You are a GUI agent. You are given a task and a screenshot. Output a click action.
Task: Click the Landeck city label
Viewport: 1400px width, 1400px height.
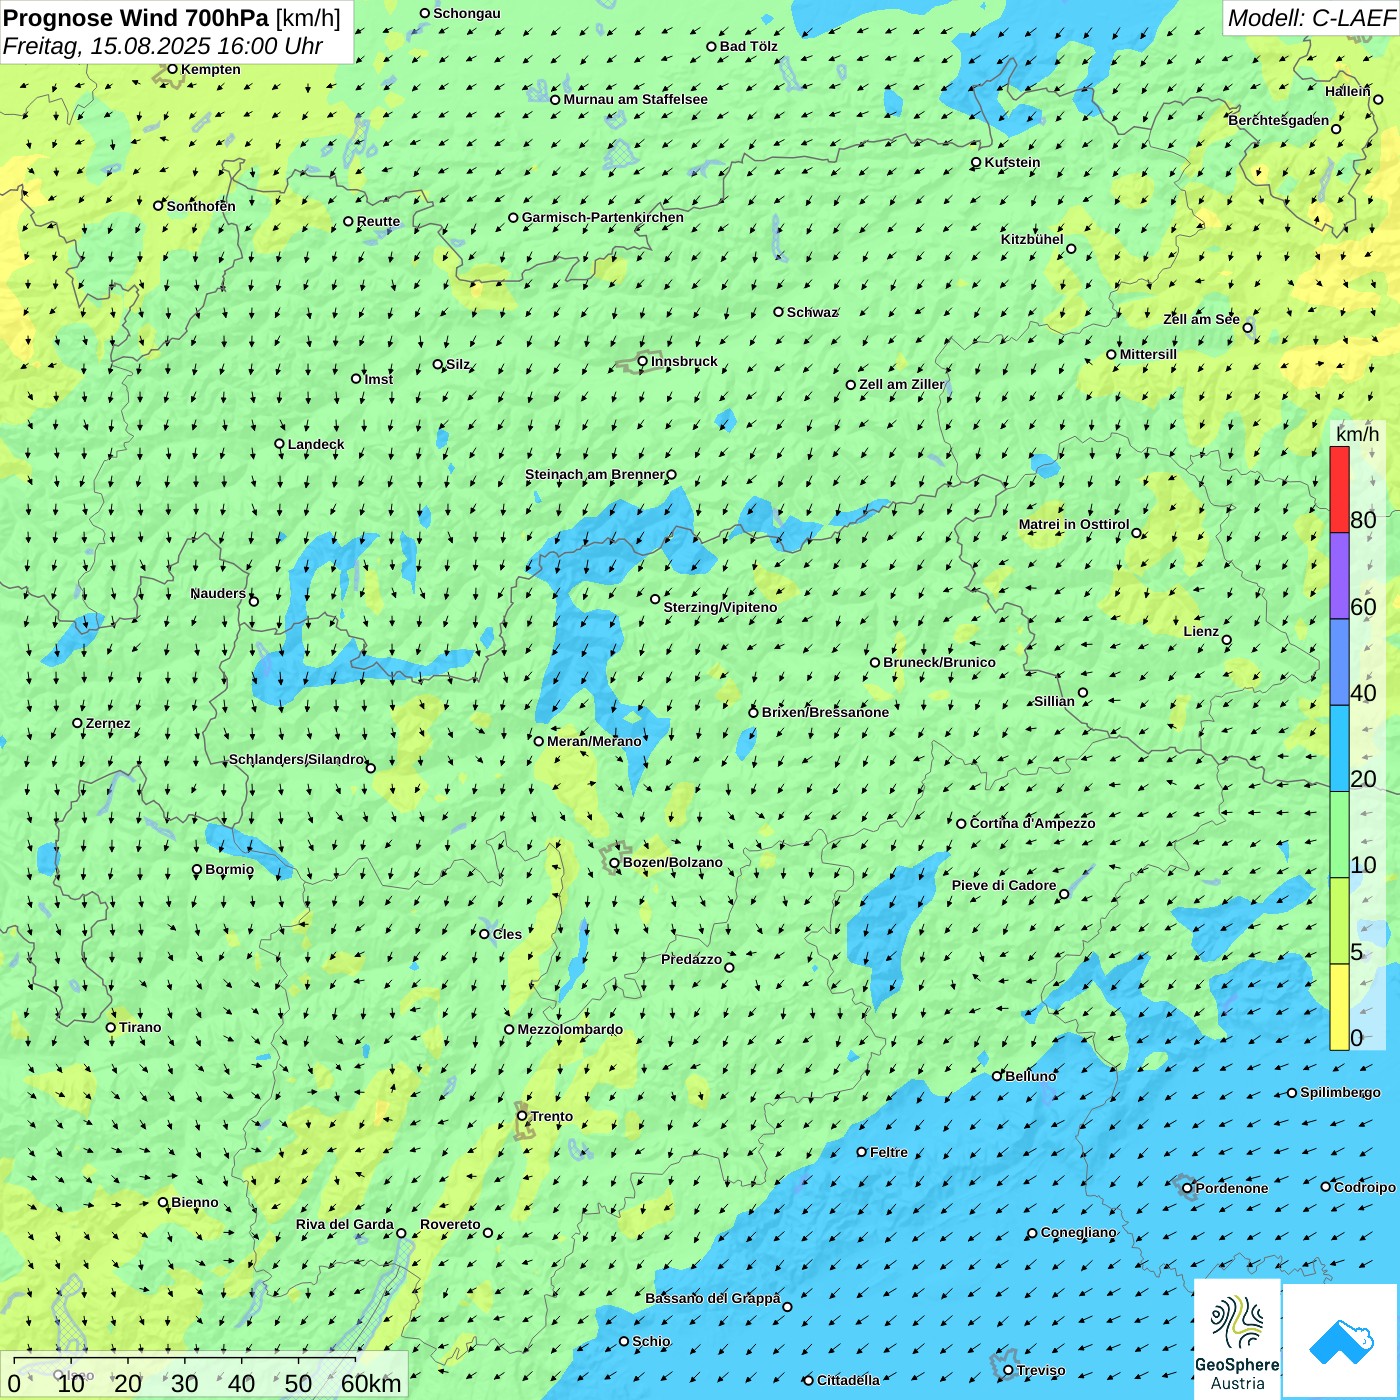(316, 444)
